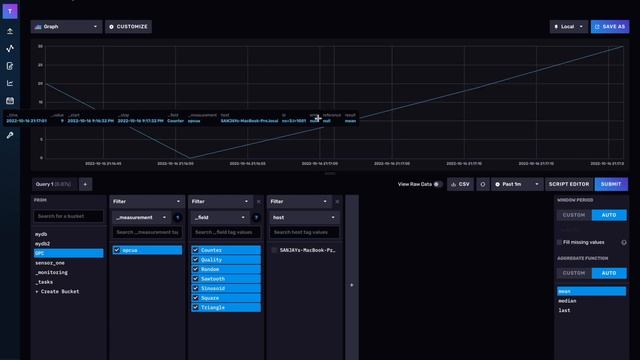Screen dimensions: 640x360
Task: Toggle View Raw Data switch
Action: [x=437, y=184]
